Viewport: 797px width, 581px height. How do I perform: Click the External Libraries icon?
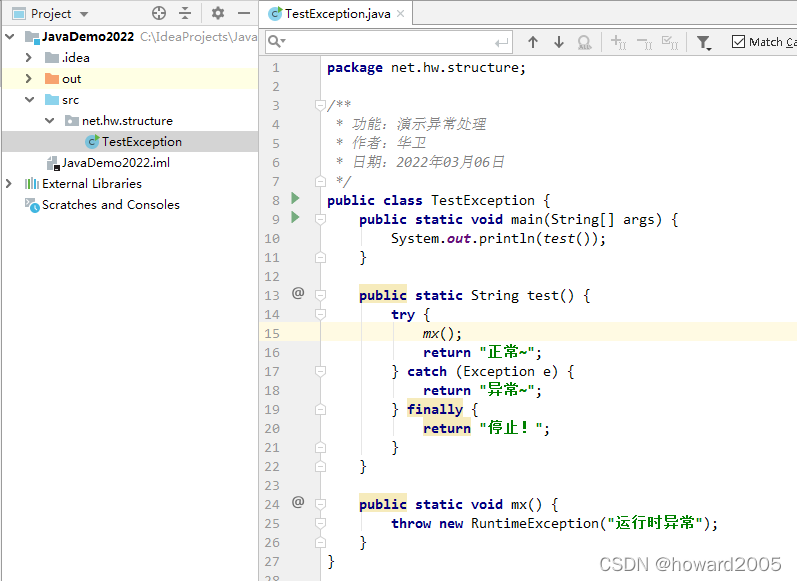32,184
